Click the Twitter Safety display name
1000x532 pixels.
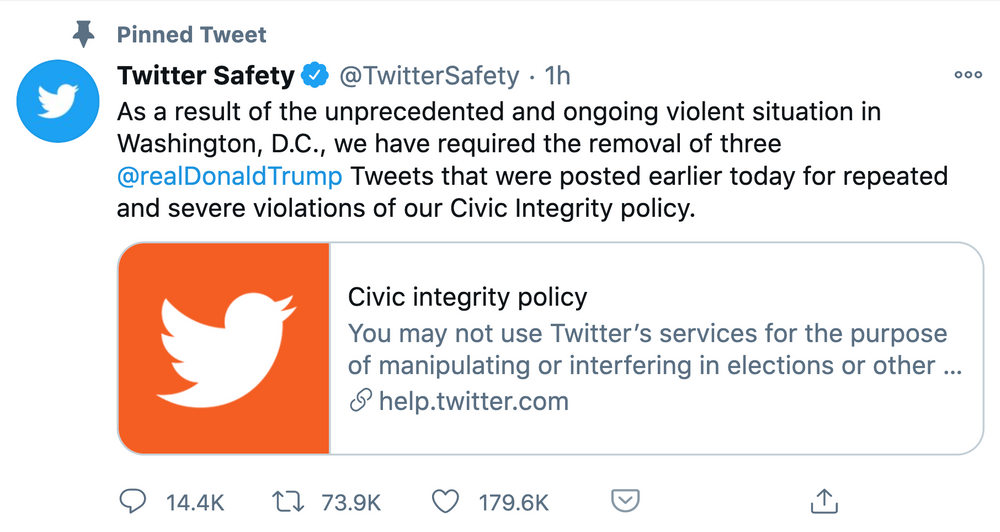[x=205, y=75]
